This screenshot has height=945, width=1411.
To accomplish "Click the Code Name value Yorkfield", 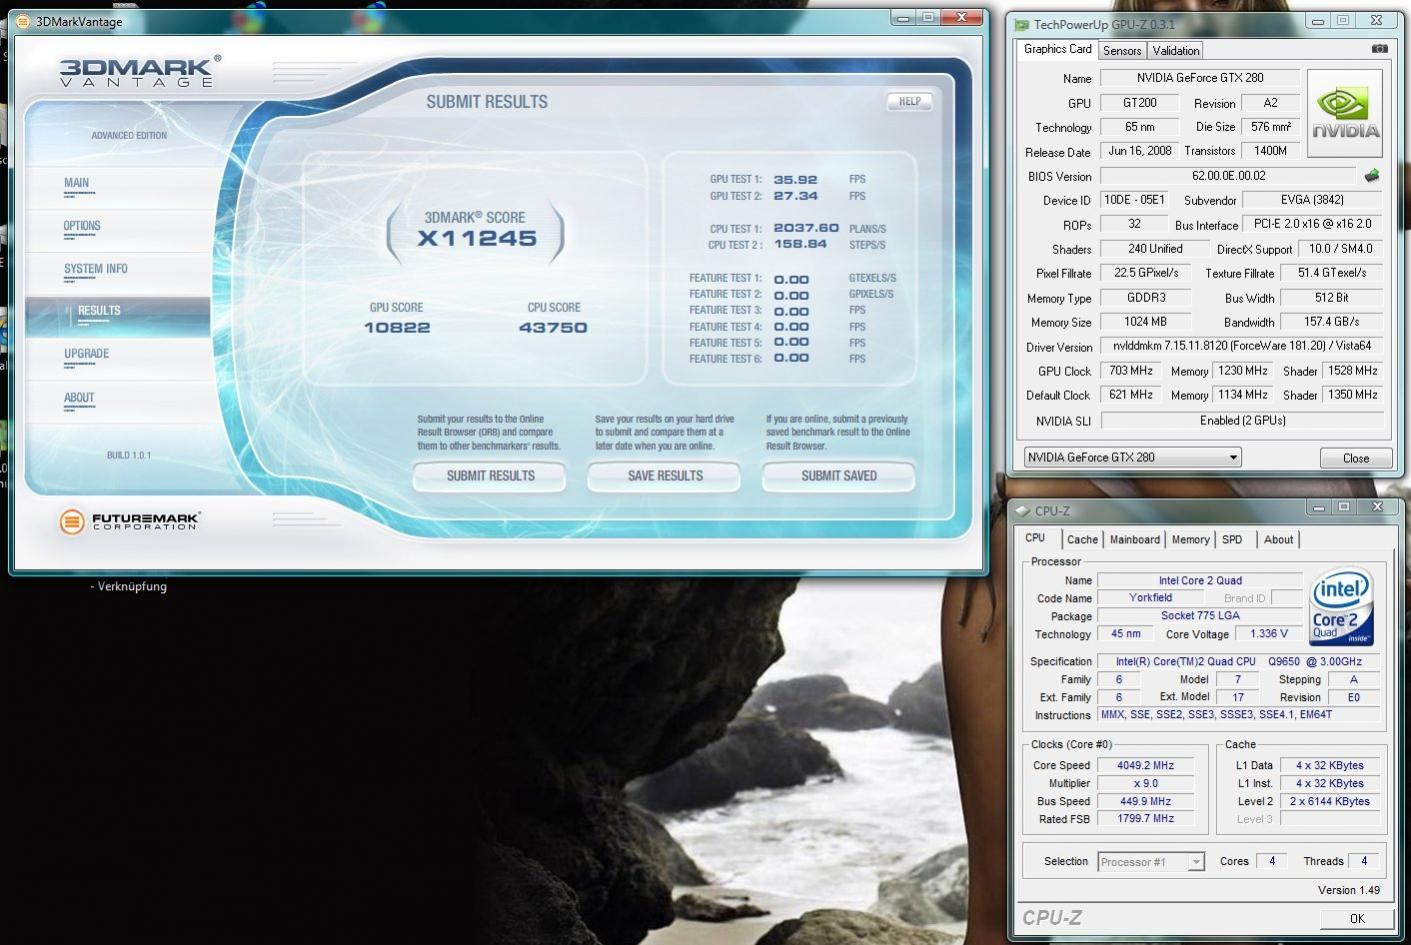I will pos(1151,598).
